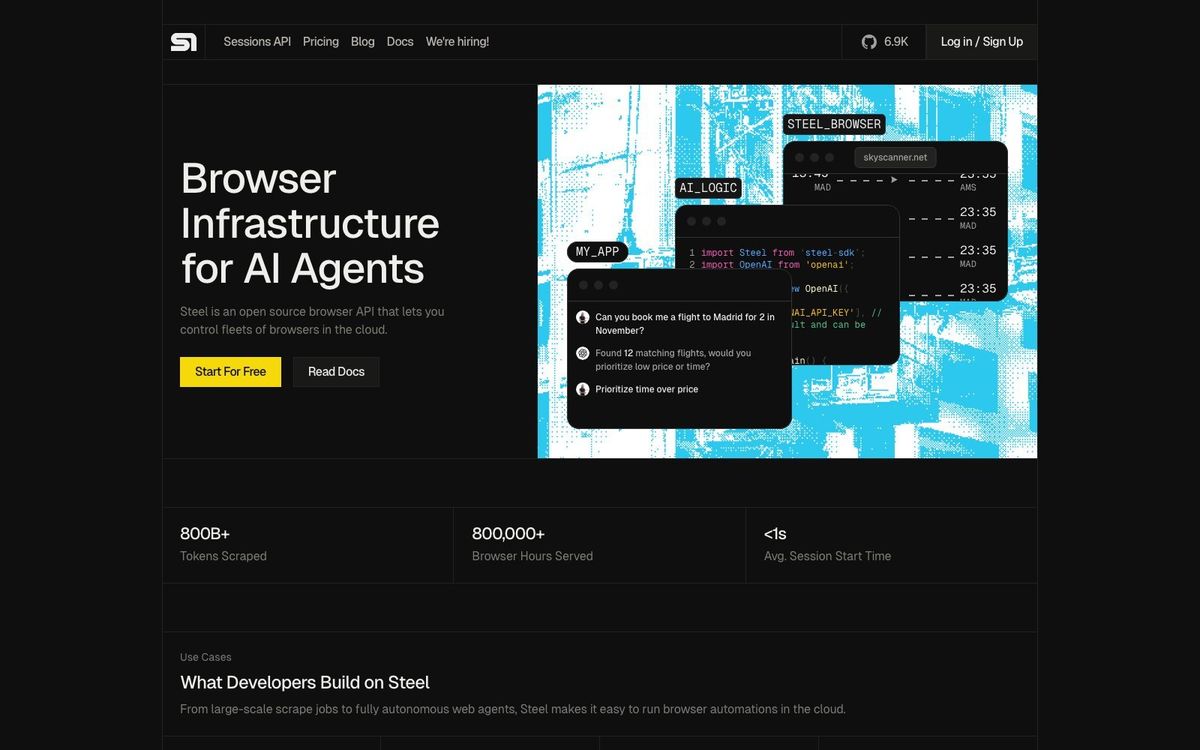
Task: Open the GitHub 6.9K stars link
Action: point(884,42)
